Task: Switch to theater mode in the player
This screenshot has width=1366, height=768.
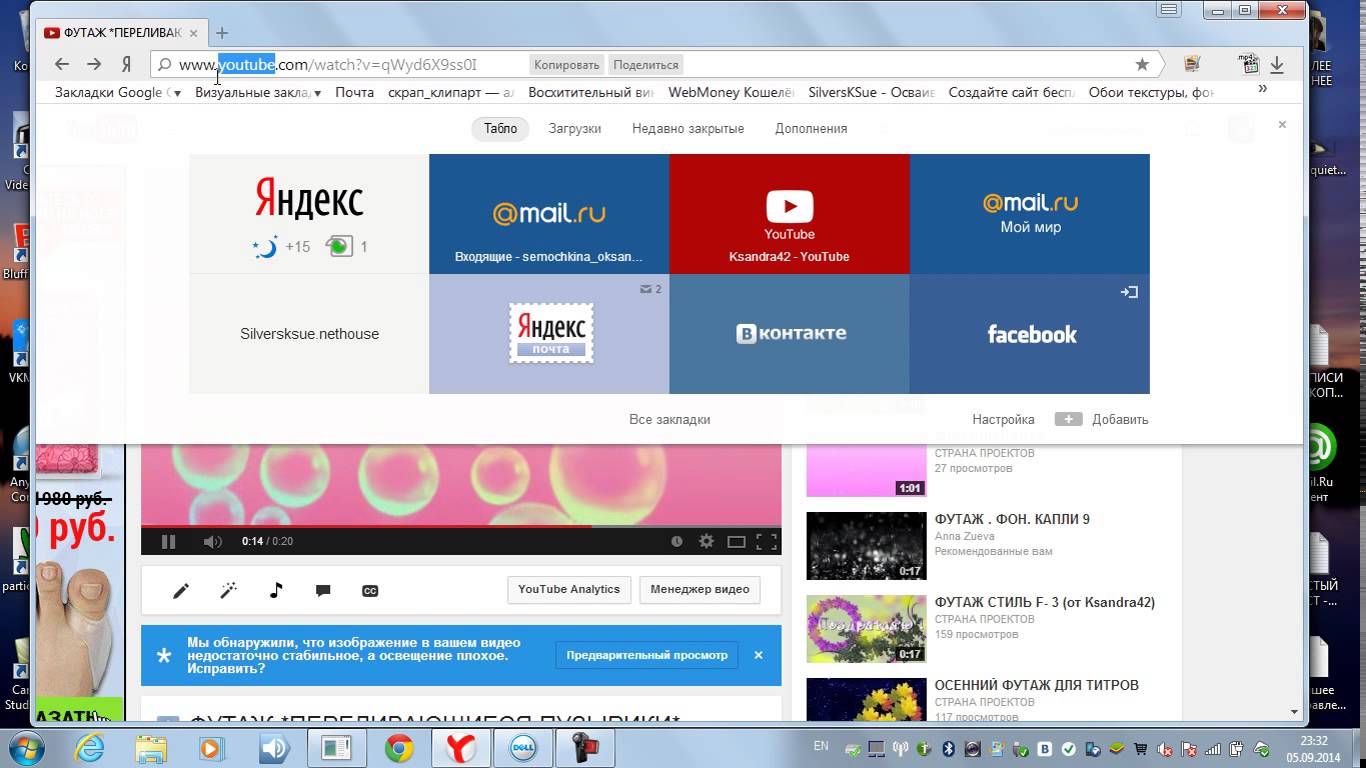Action: [736, 542]
